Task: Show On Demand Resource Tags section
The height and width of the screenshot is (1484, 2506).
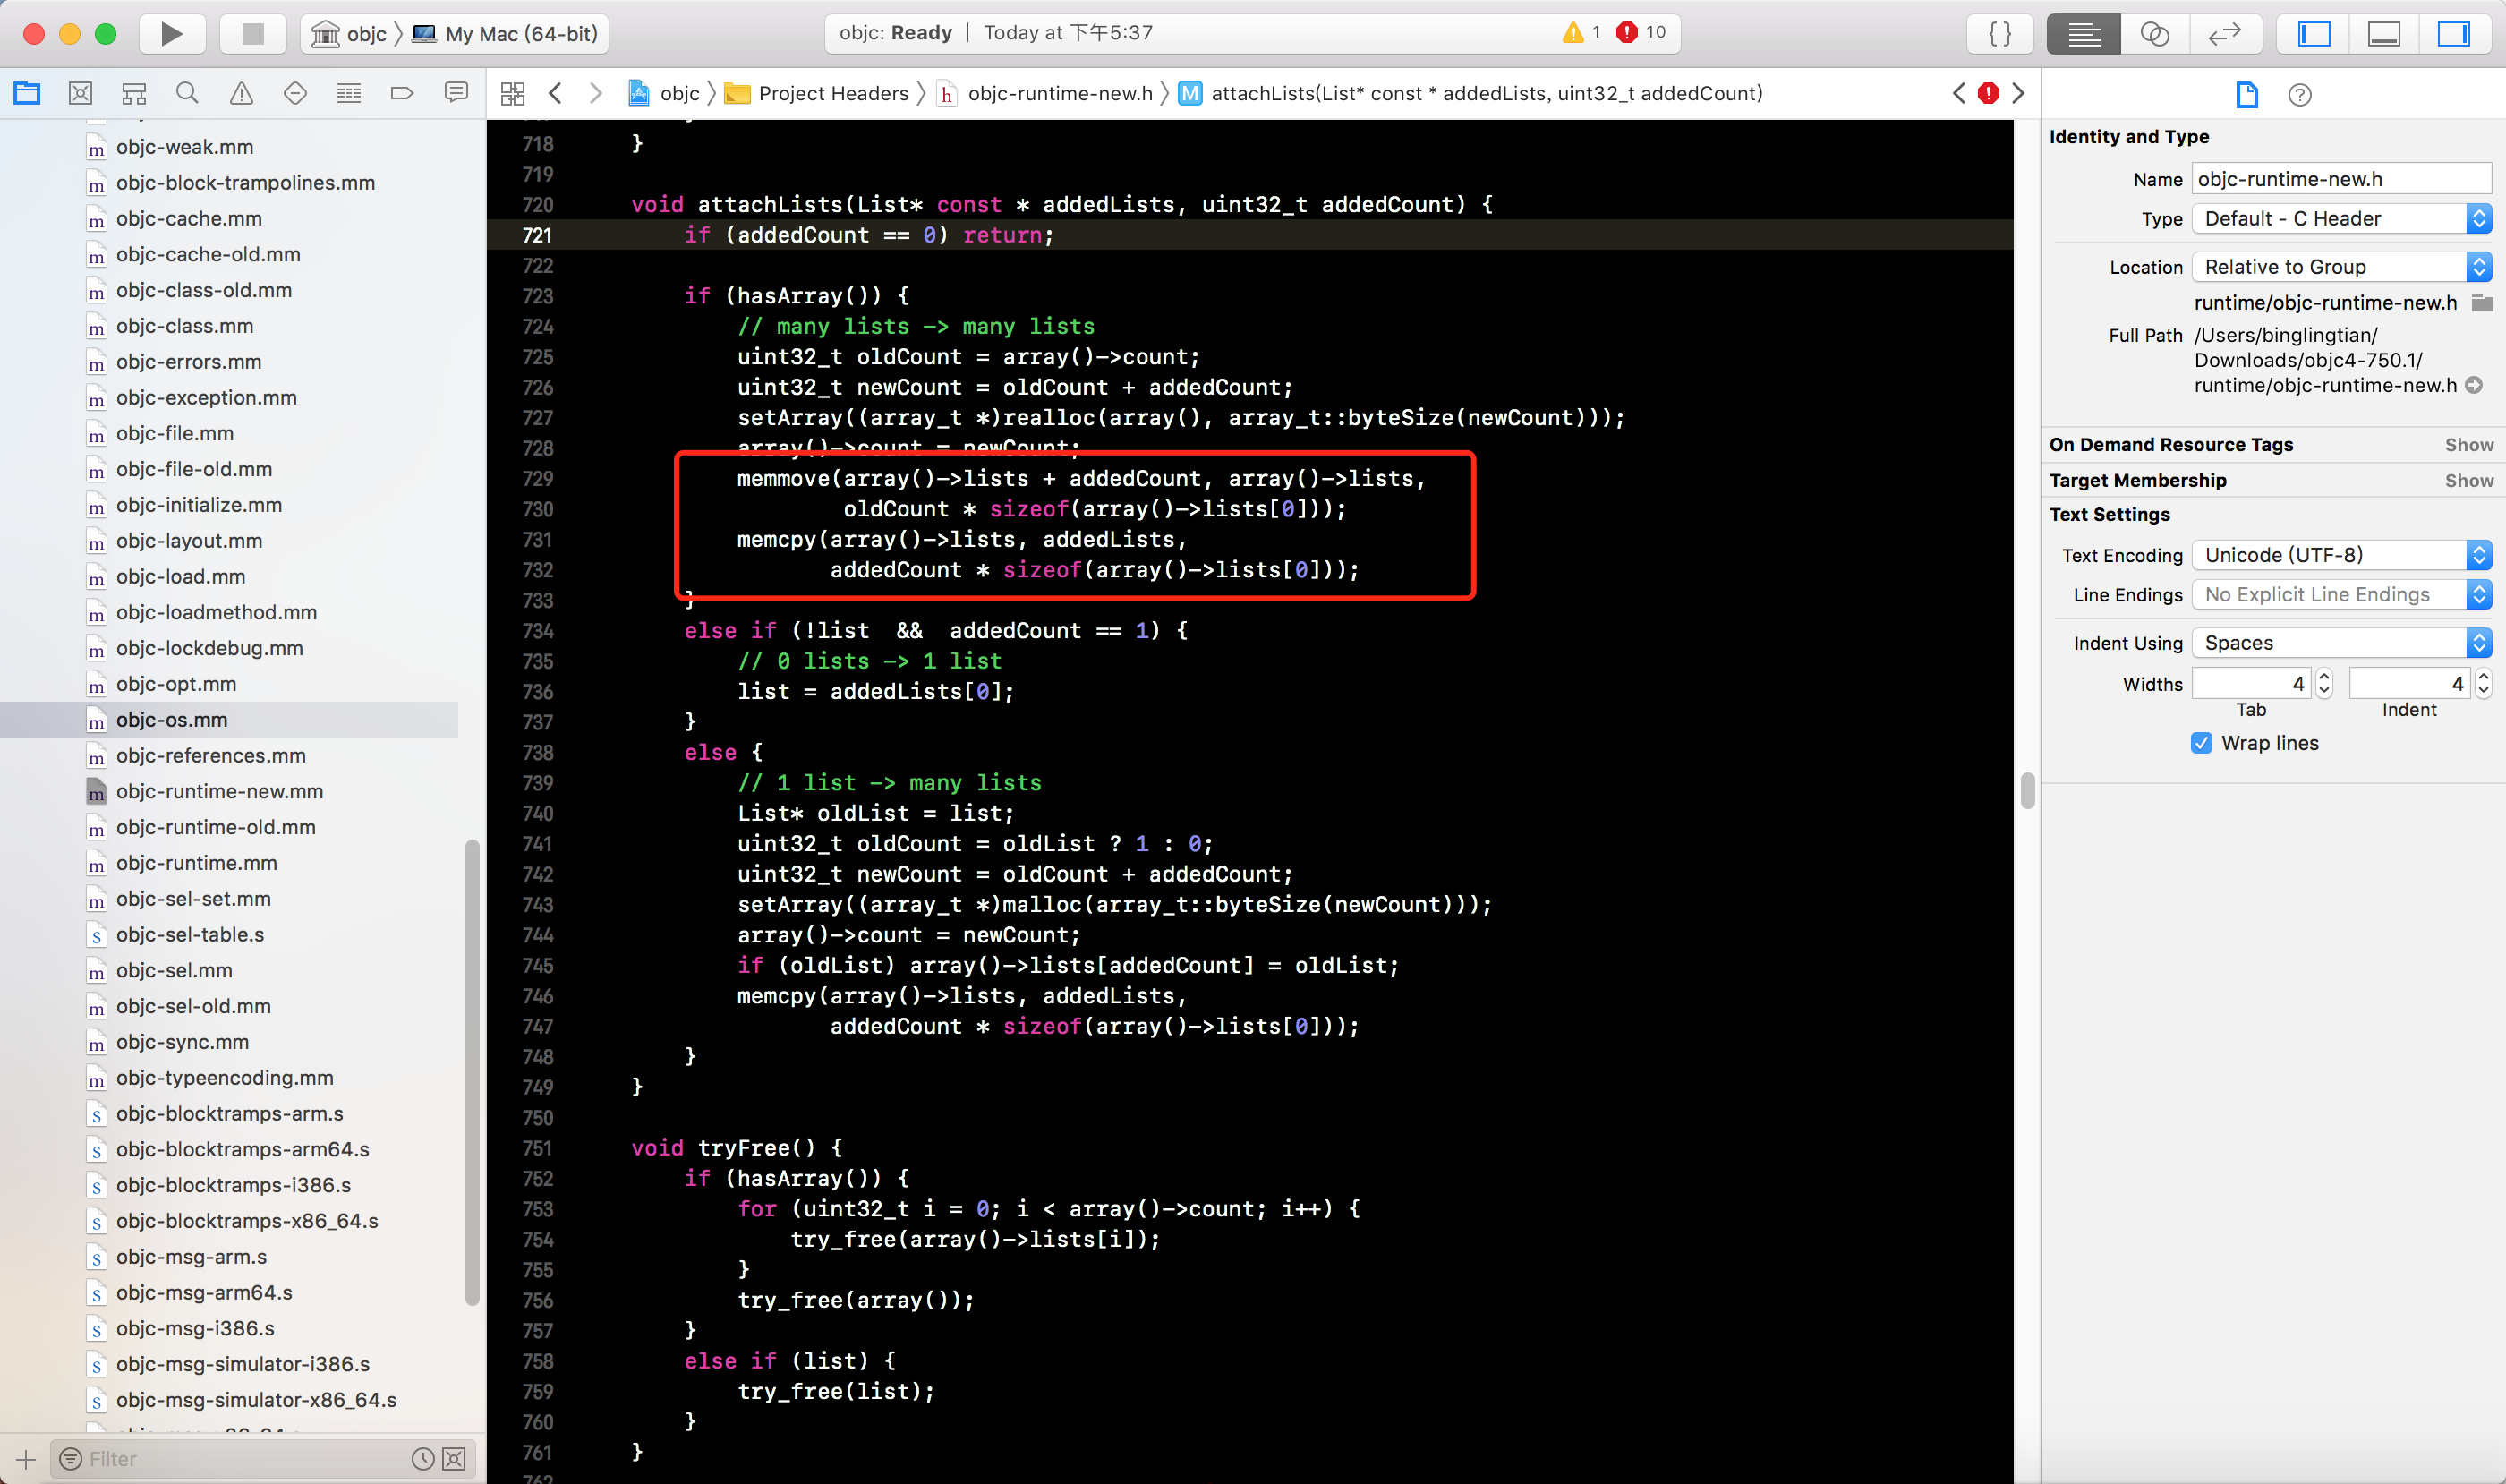Action: pyautogui.click(x=2468, y=445)
